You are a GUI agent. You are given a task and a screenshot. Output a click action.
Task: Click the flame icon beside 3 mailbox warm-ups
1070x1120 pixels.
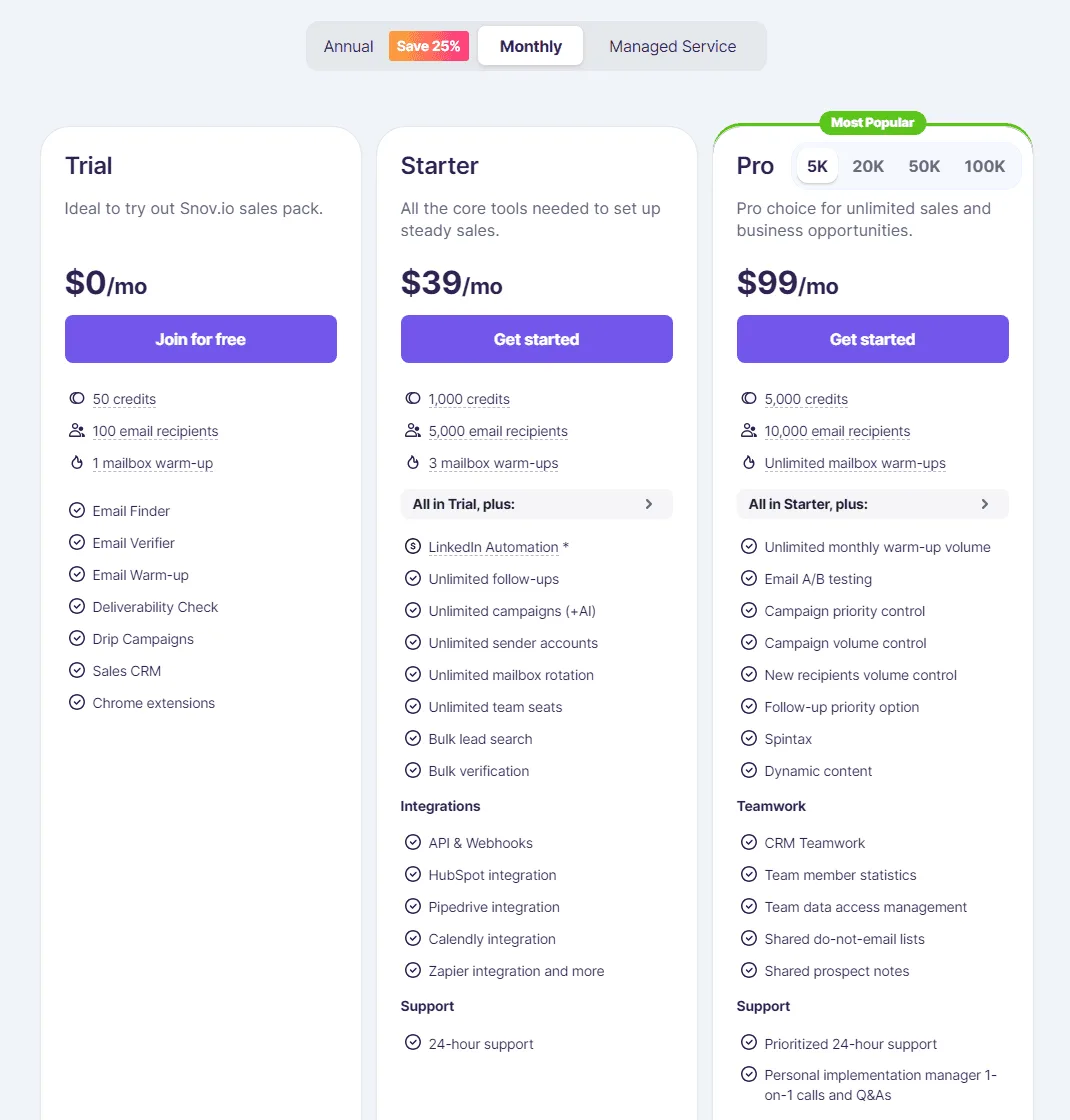point(413,463)
